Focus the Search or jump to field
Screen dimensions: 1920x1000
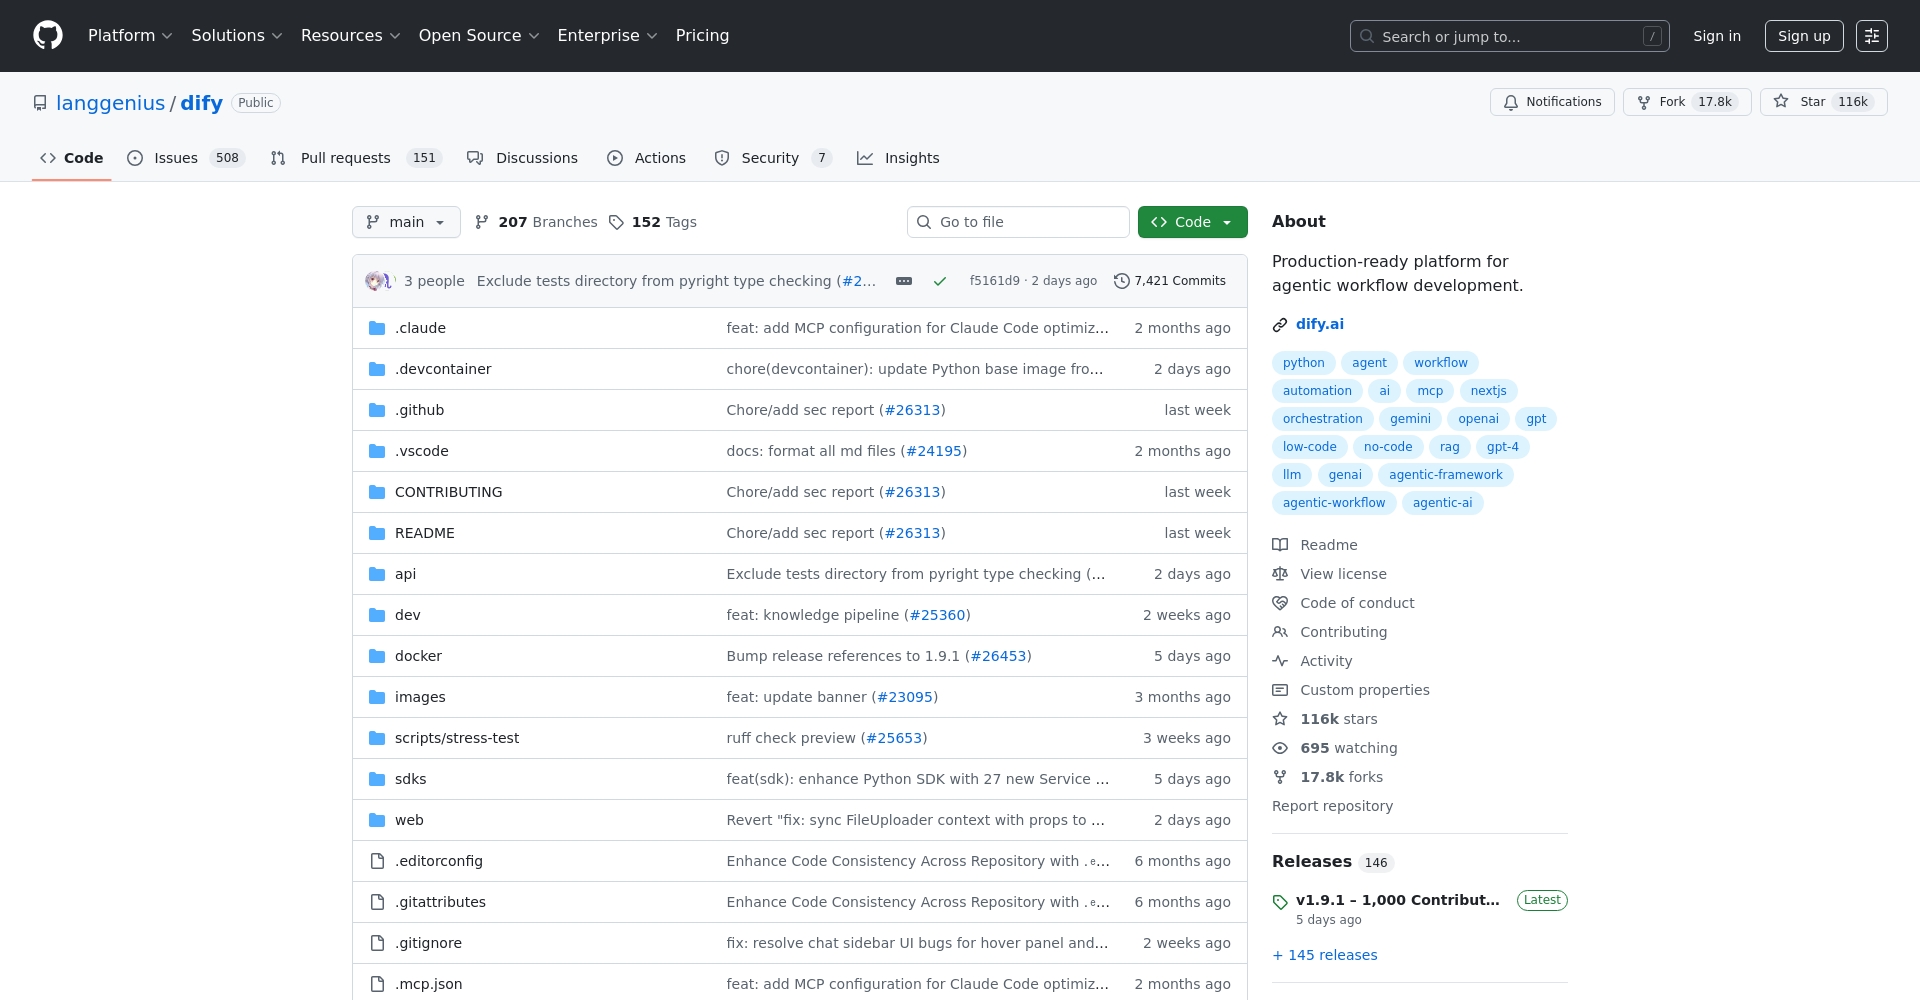pos(1509,36)
